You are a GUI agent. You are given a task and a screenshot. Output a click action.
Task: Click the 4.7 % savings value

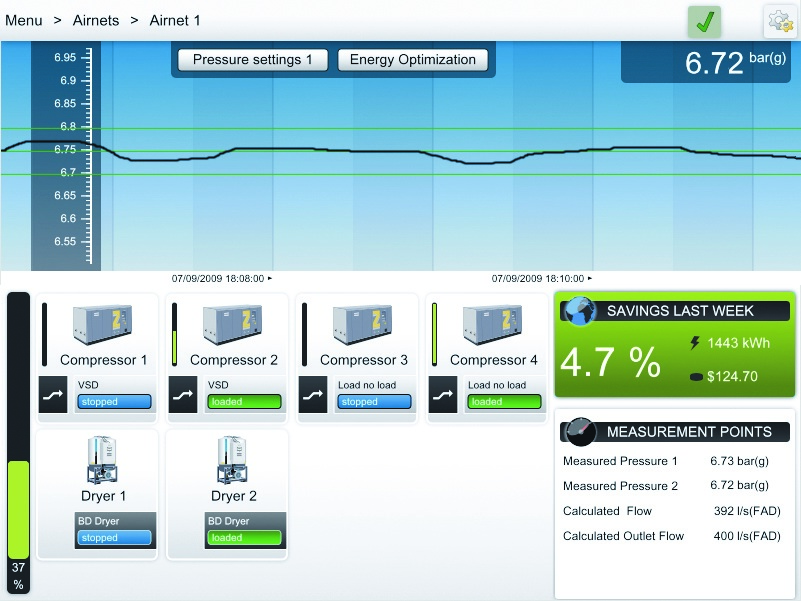[x=610, y=363]
